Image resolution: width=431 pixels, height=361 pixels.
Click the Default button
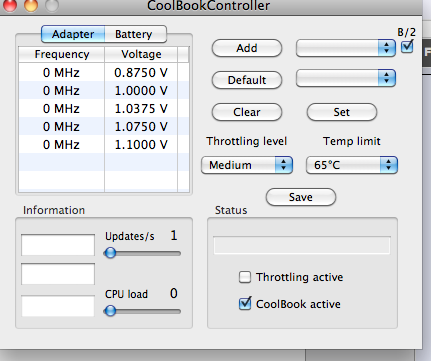pos(247,80)
